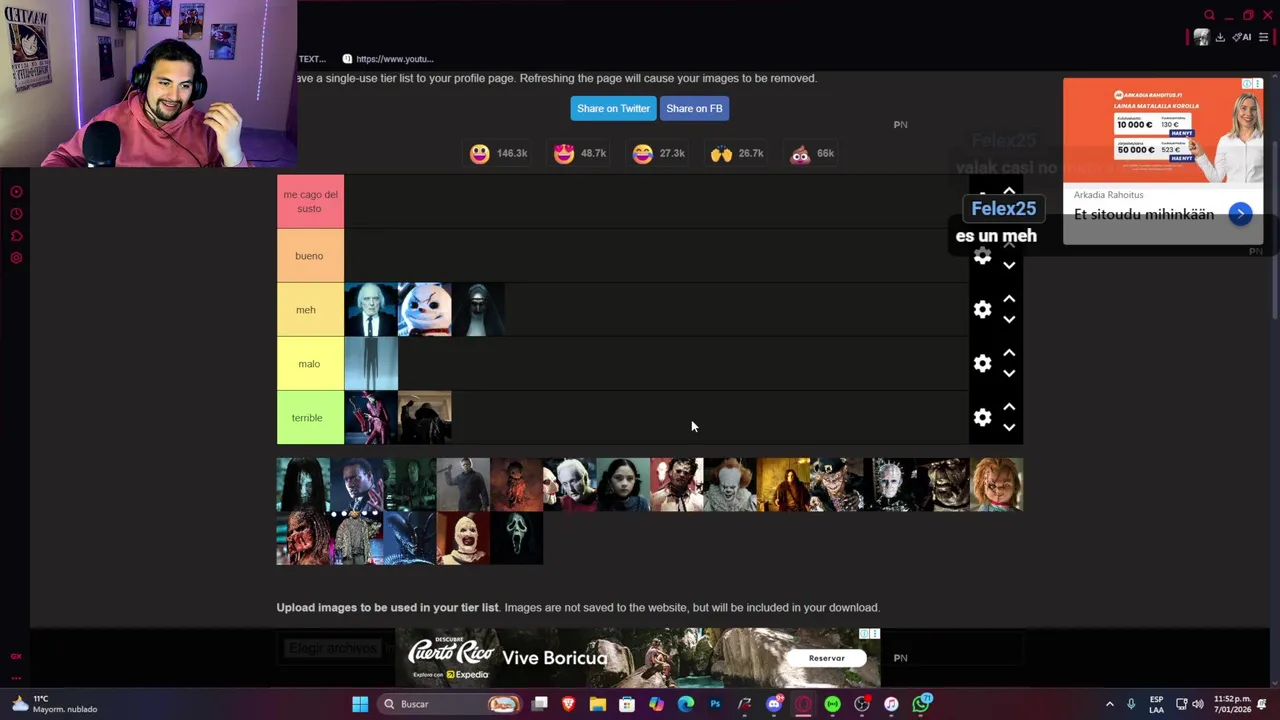Pick the Art the Clown thumbnail

(x=463, y=538)
